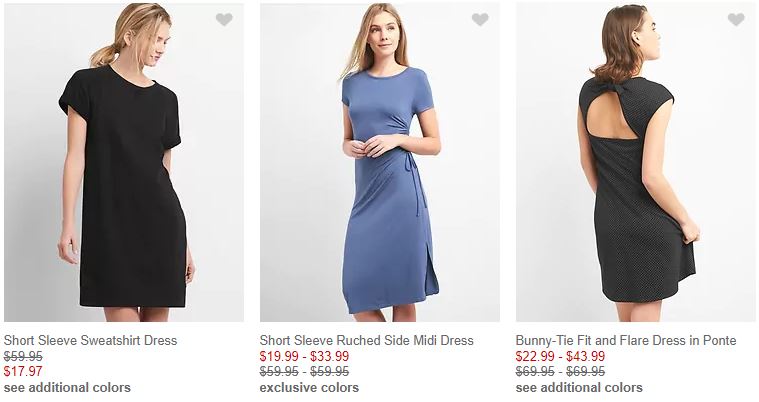Select the Bunny-Tie Fit and Flare Dress title

coord(626,340)
